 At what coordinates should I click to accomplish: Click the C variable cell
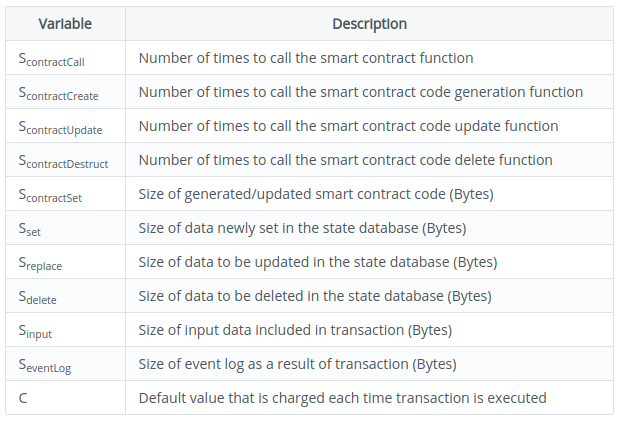pos(24,398)
